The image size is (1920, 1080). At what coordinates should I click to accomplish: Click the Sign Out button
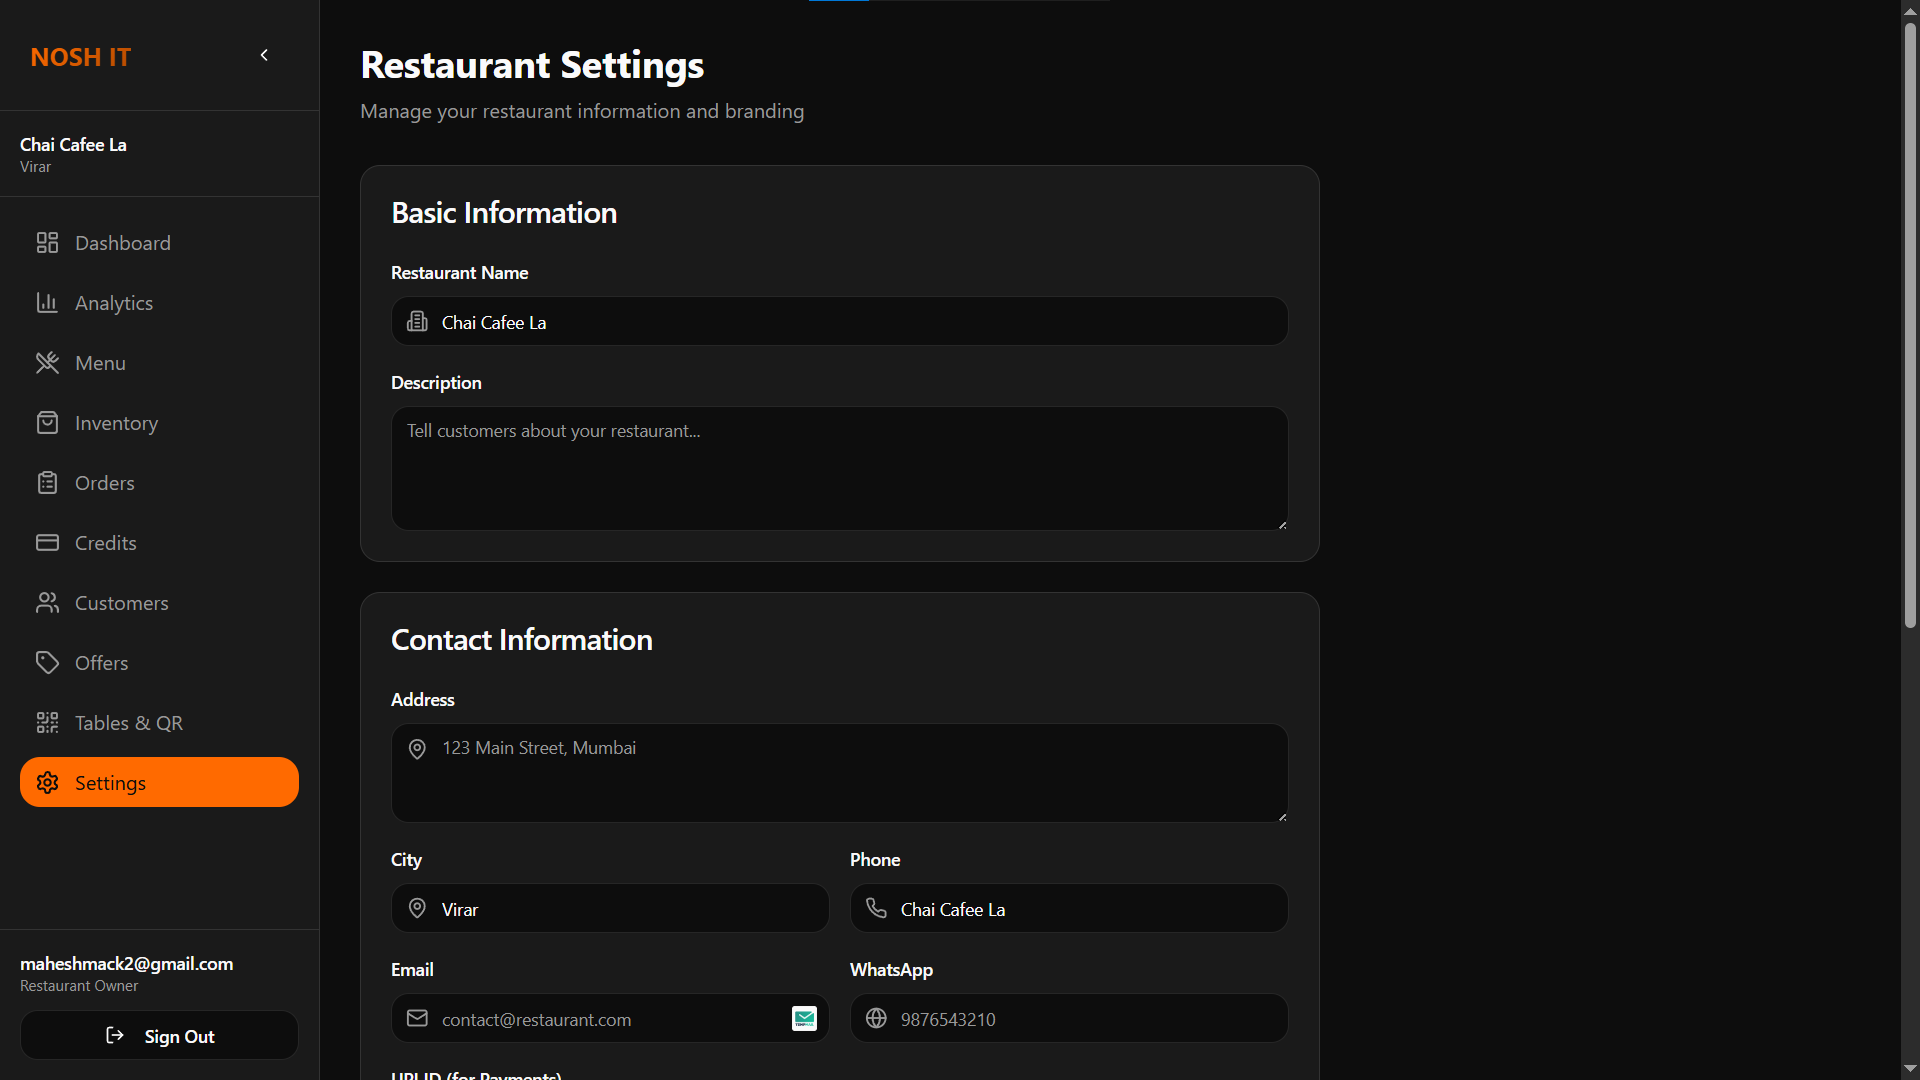pyautogui.click(x=159, y=1036)
